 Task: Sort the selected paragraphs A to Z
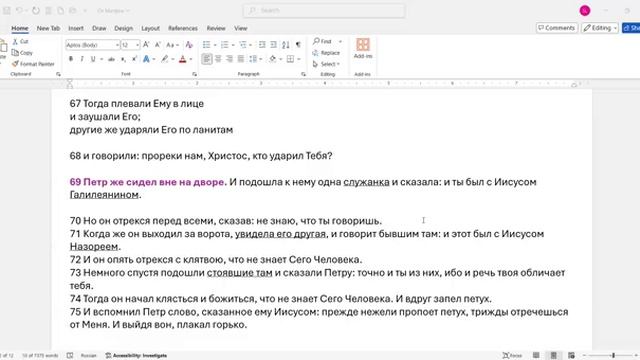286,45
